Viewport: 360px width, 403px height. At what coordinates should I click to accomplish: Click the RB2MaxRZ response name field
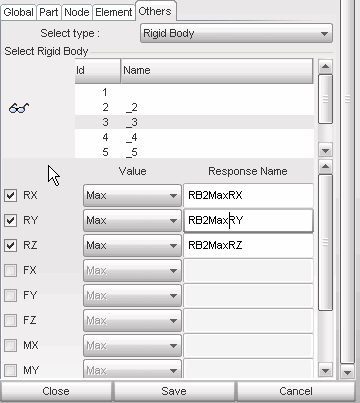click(248, 245)
